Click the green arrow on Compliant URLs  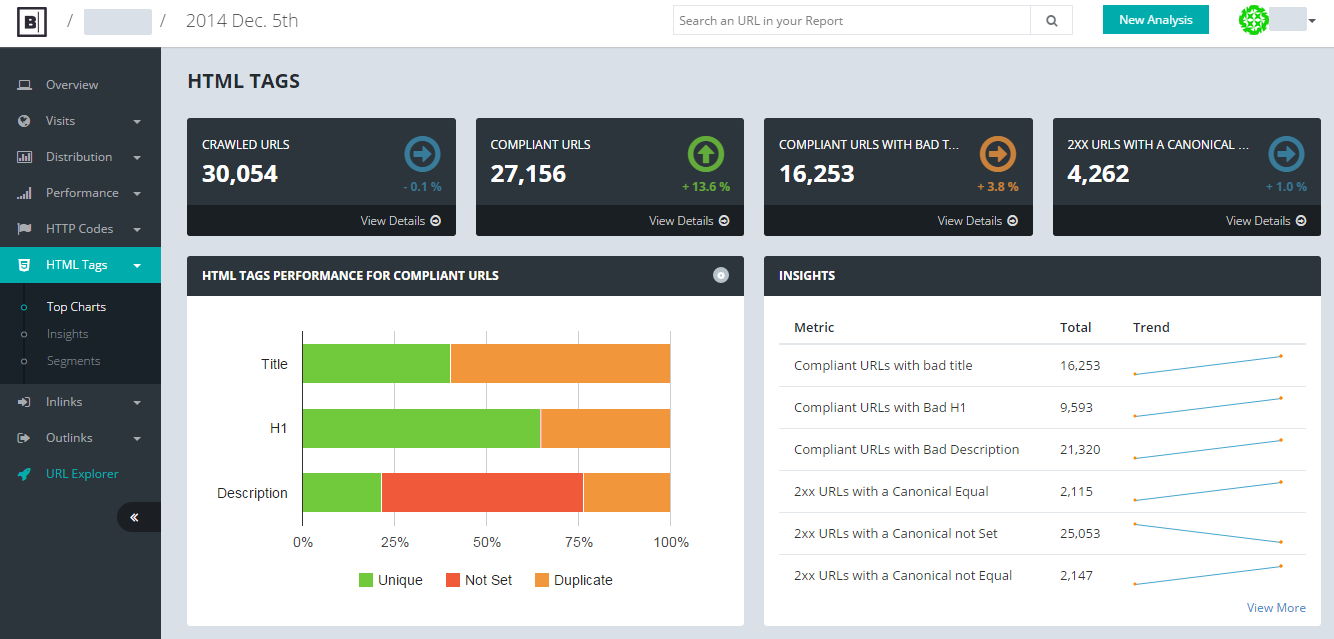point(706,155)
